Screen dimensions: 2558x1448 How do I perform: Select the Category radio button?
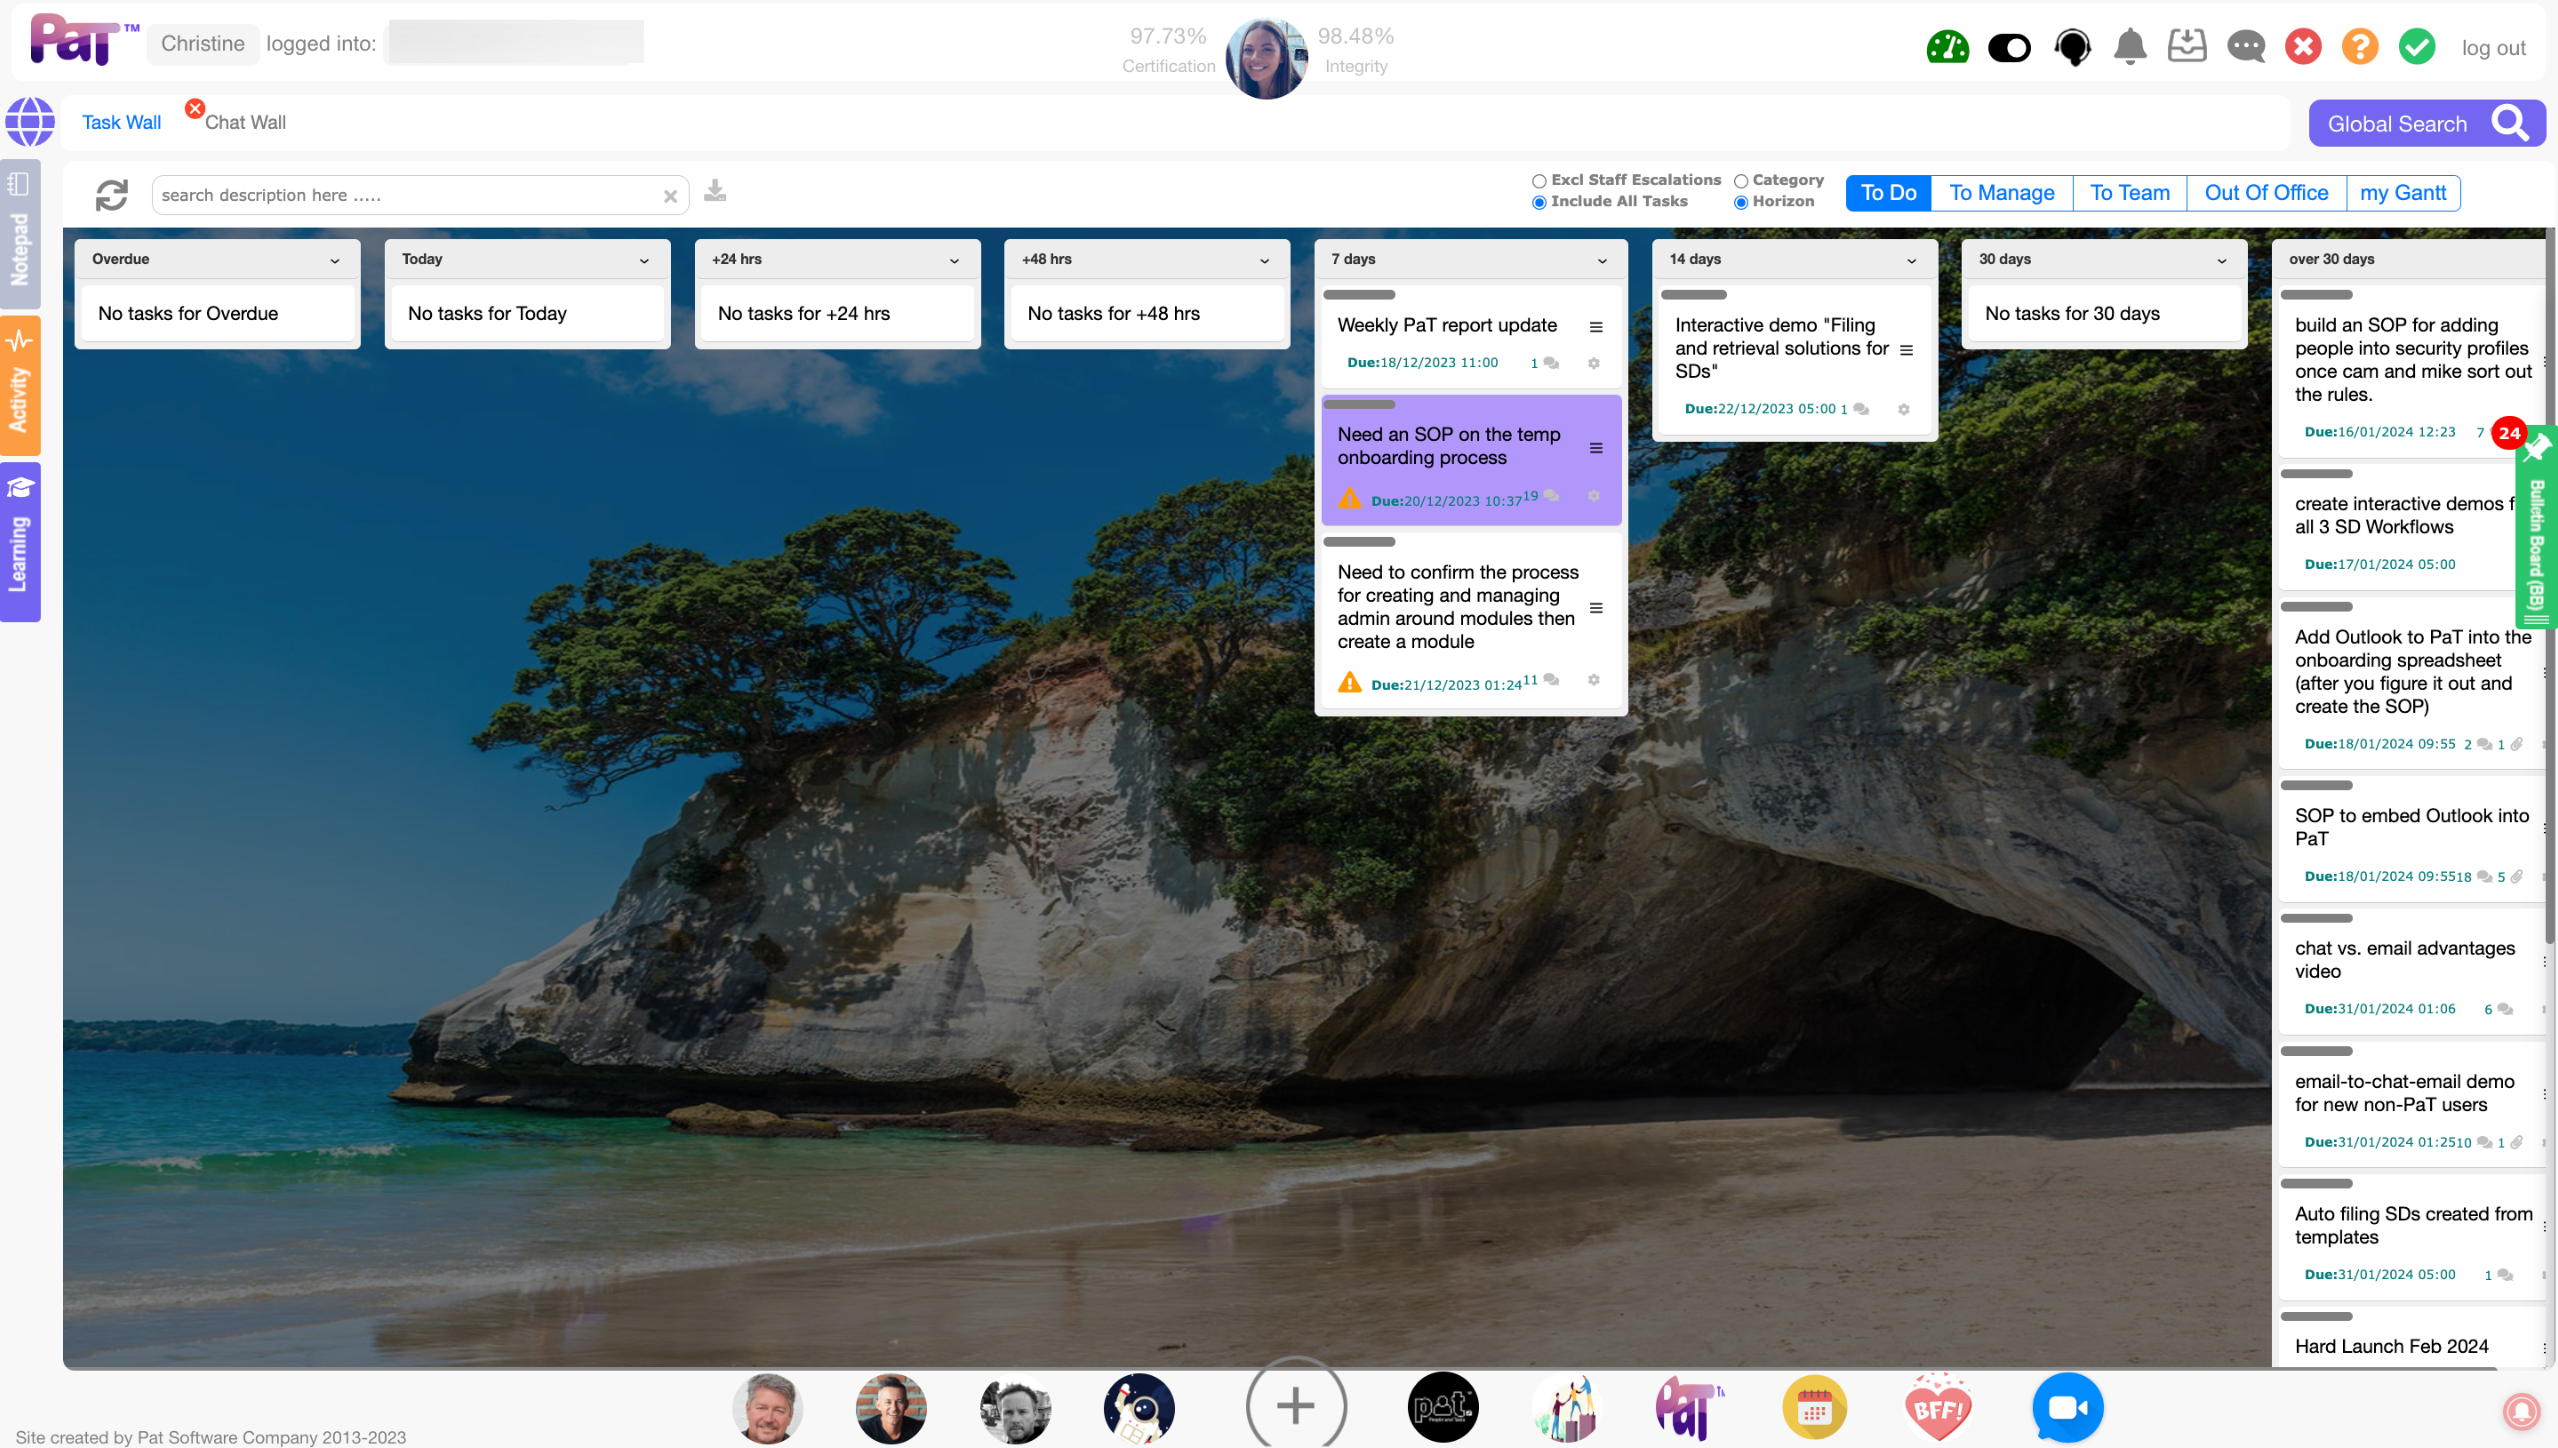1741,181
